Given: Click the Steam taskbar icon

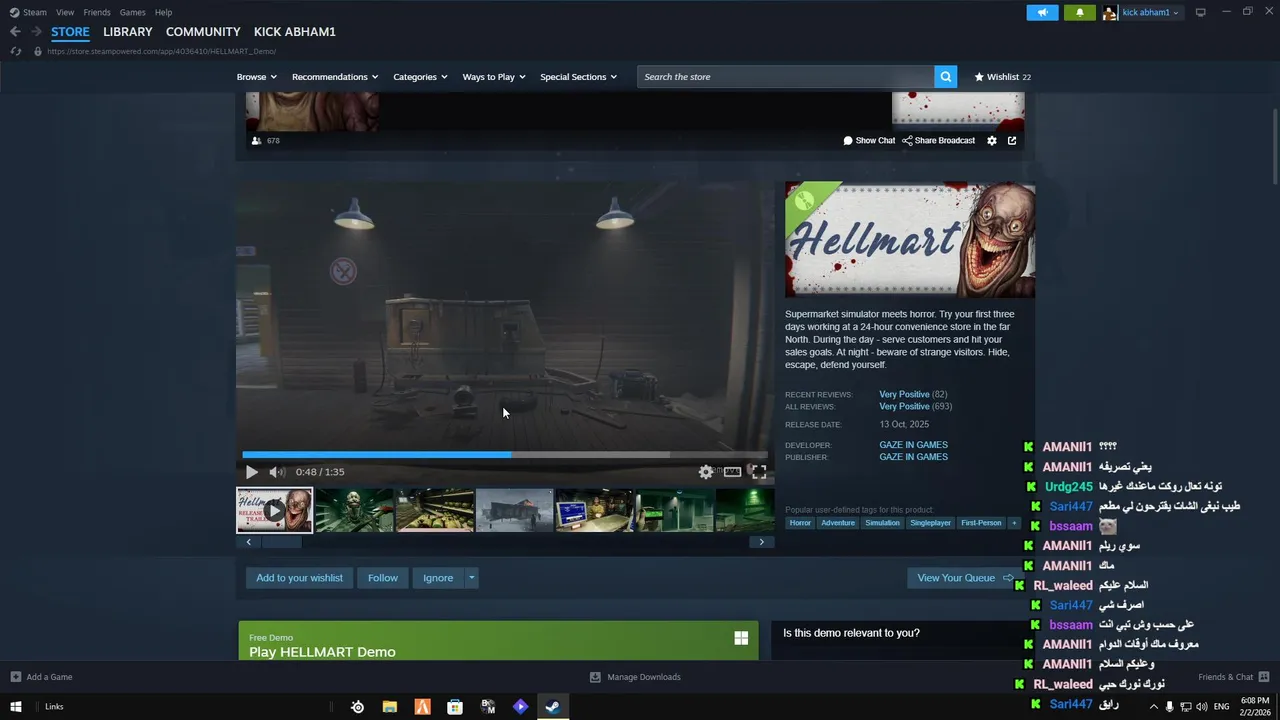Looking at the screenshot, I should (552, 707).
